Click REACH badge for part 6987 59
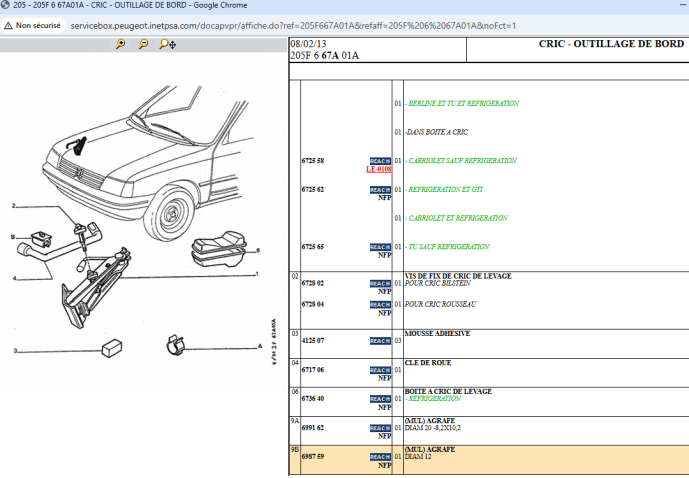This screenshot has width=689, height=478. tap(380, 457)
